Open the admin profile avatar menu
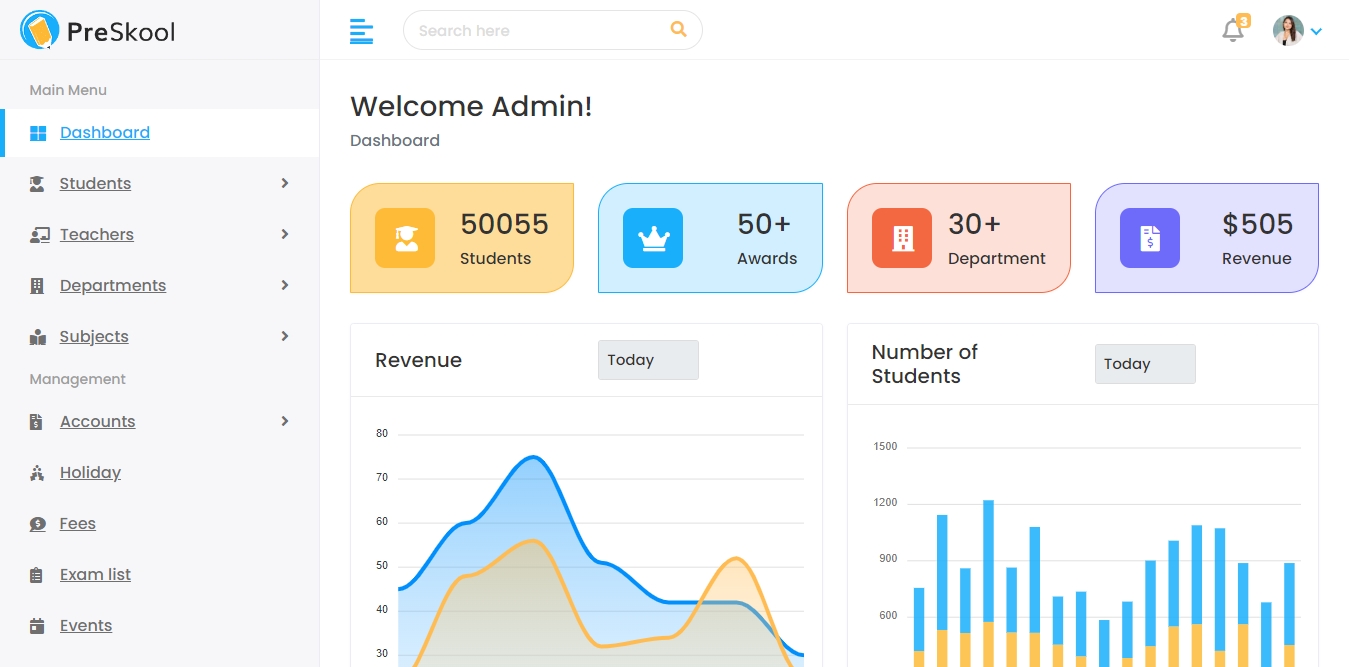 pos(1289,31)
